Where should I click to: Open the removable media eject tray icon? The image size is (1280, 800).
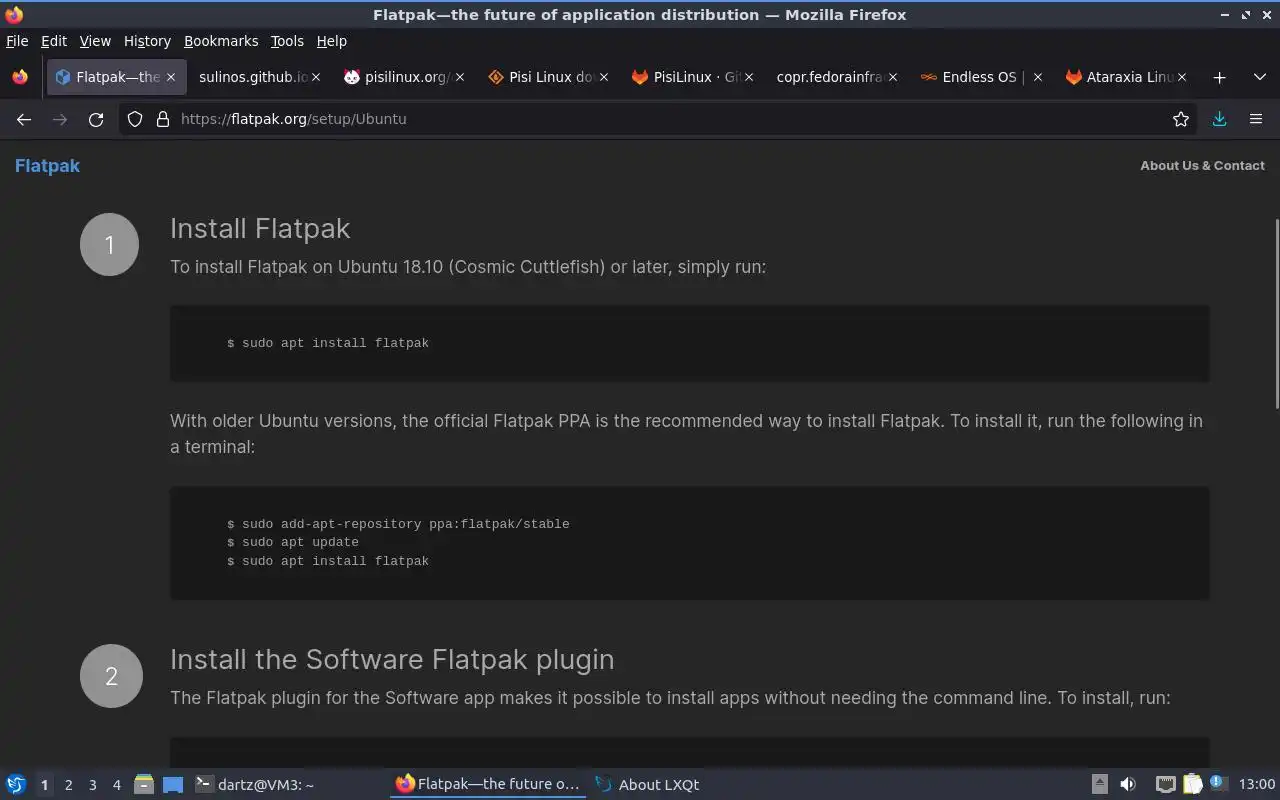click(x=1099, y=785)
